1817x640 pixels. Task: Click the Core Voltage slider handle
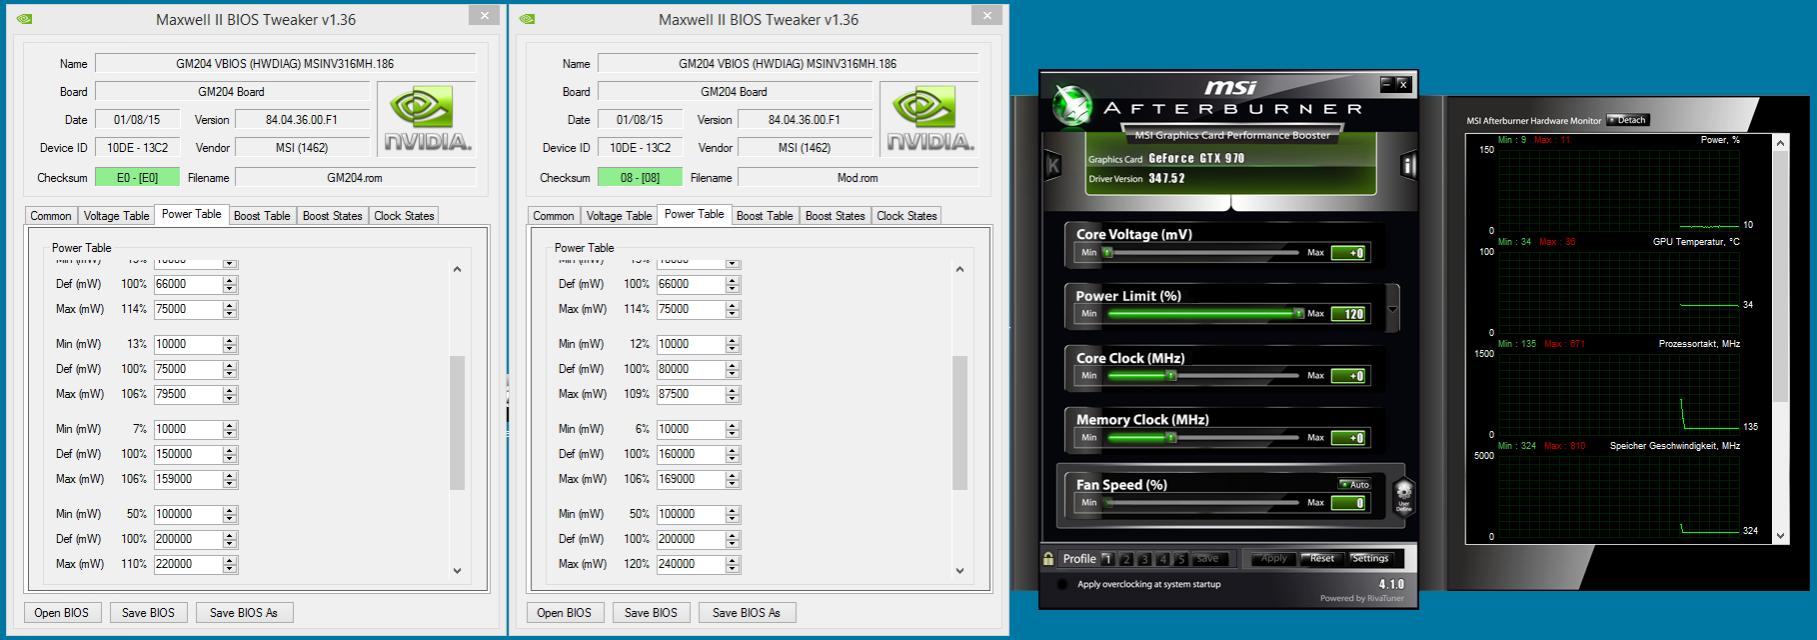pos(1108,253)
